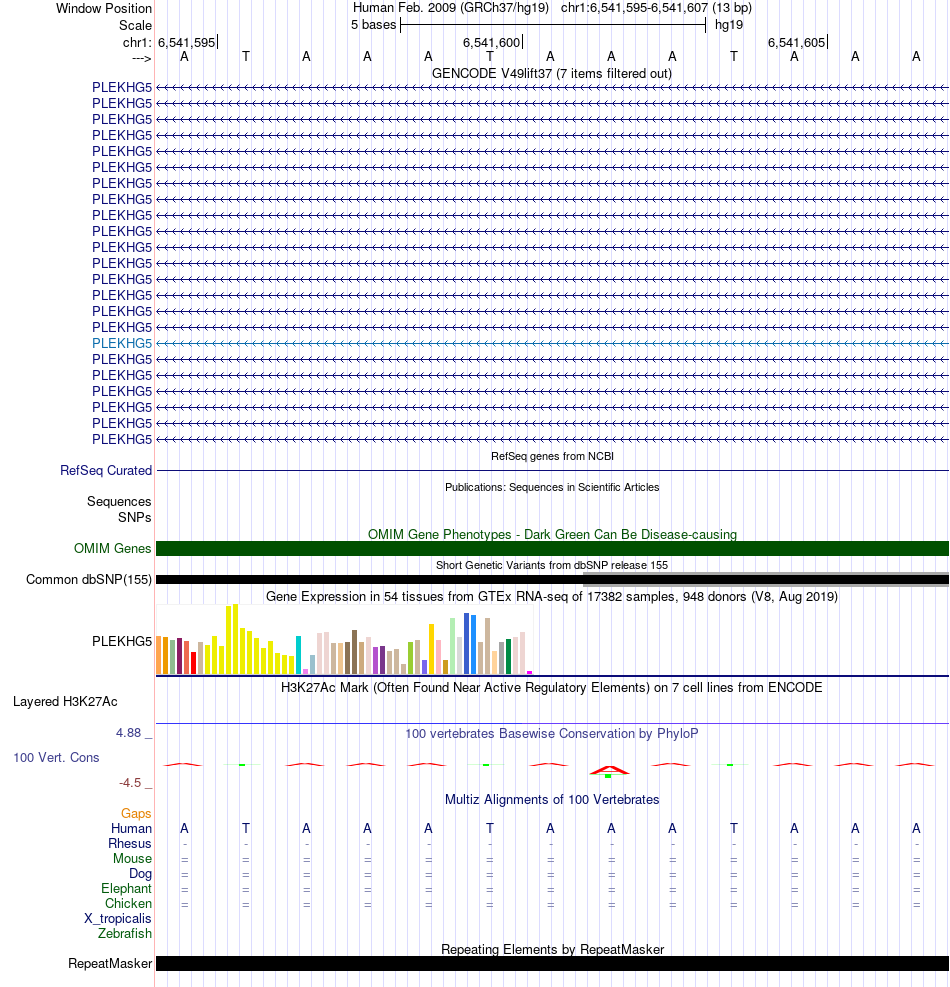Screen dimensions: 950x987
Task: Click the Layered H3K27Ac label
Action: coord(65,701)
